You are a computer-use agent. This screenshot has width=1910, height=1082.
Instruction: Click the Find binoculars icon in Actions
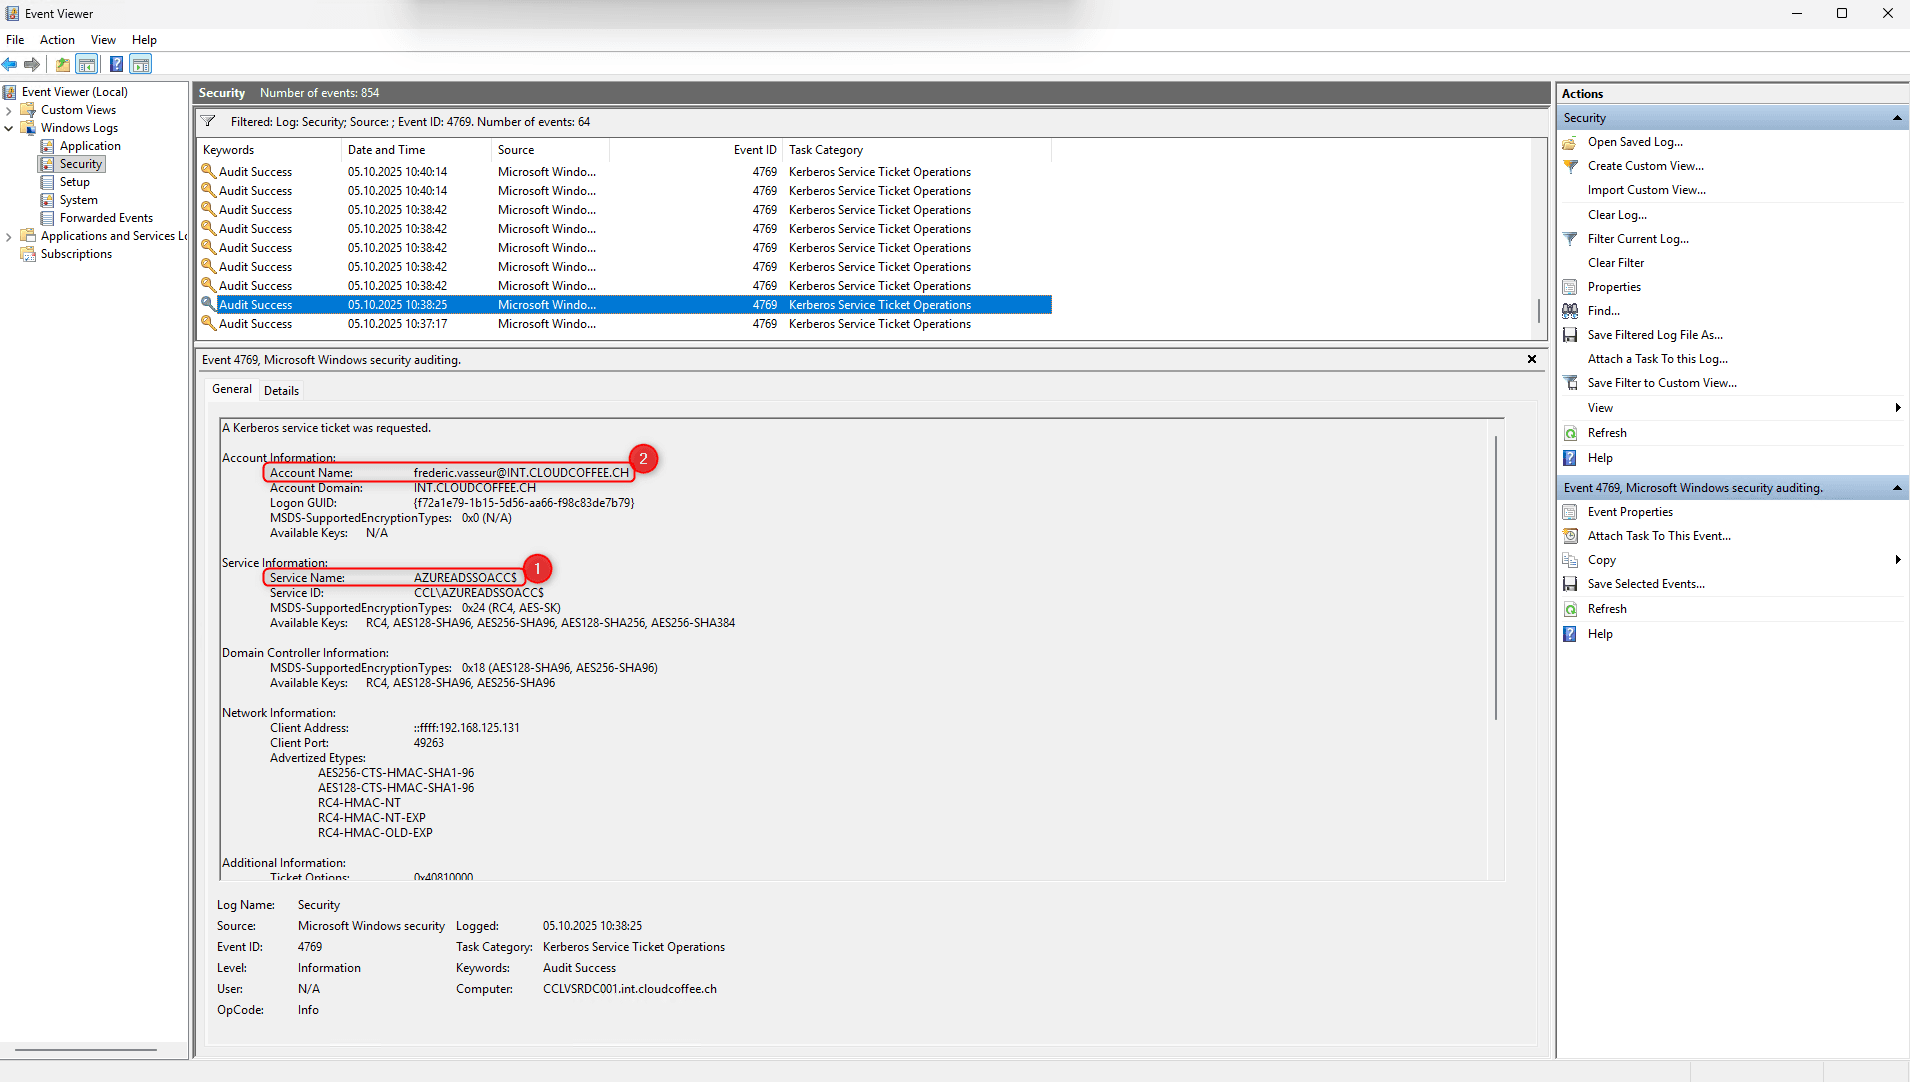pos(1570,311)
